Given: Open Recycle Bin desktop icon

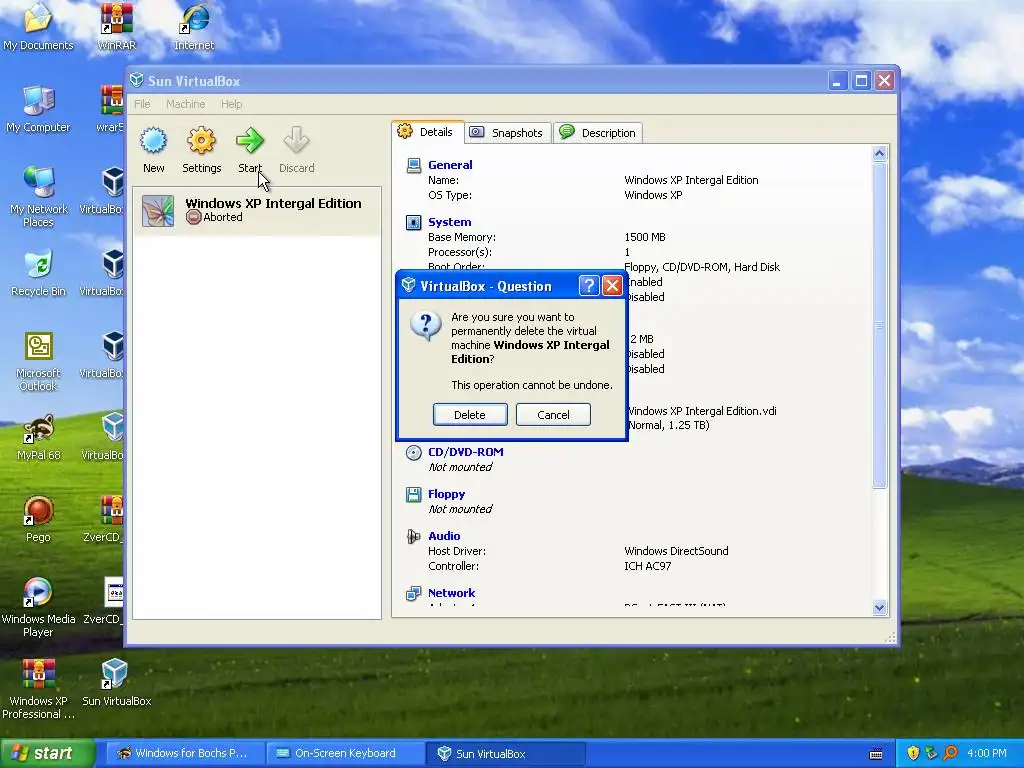Looking at the screenshot, I should point(38,273).
